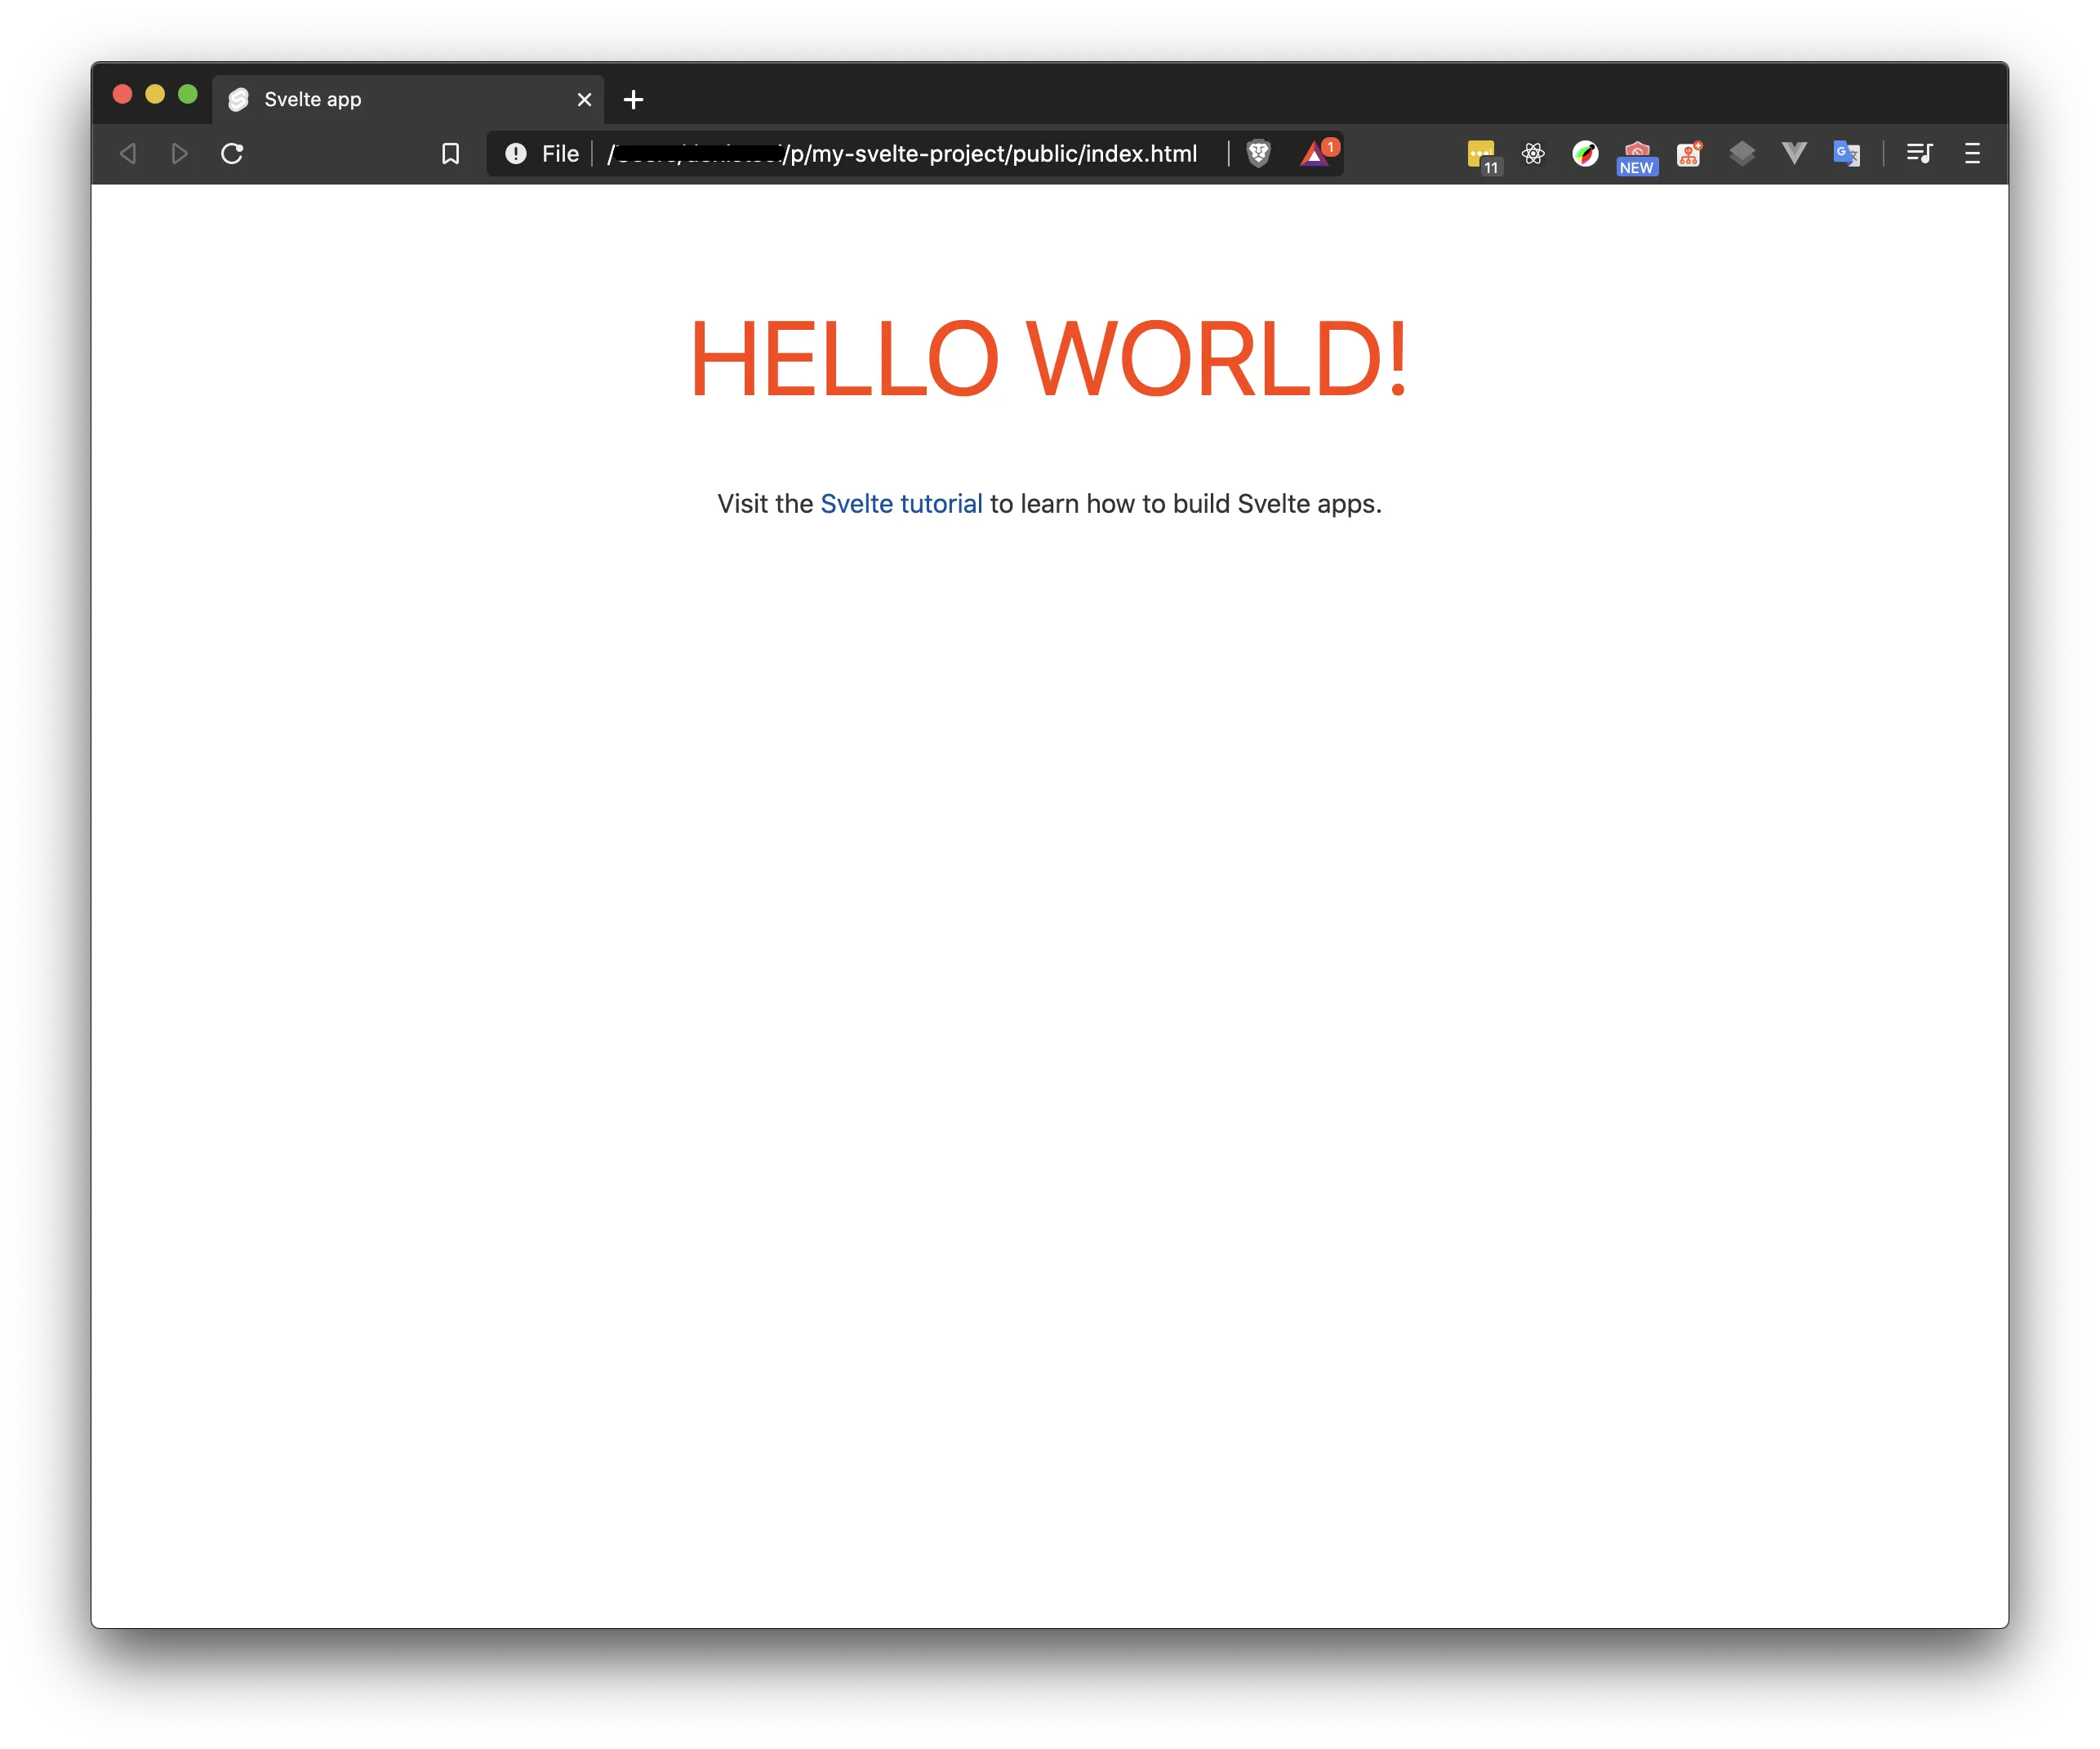2100x1749 pixels.
Task: Open the Brave hamburger main menu
Action: (x=1972, y=153)
